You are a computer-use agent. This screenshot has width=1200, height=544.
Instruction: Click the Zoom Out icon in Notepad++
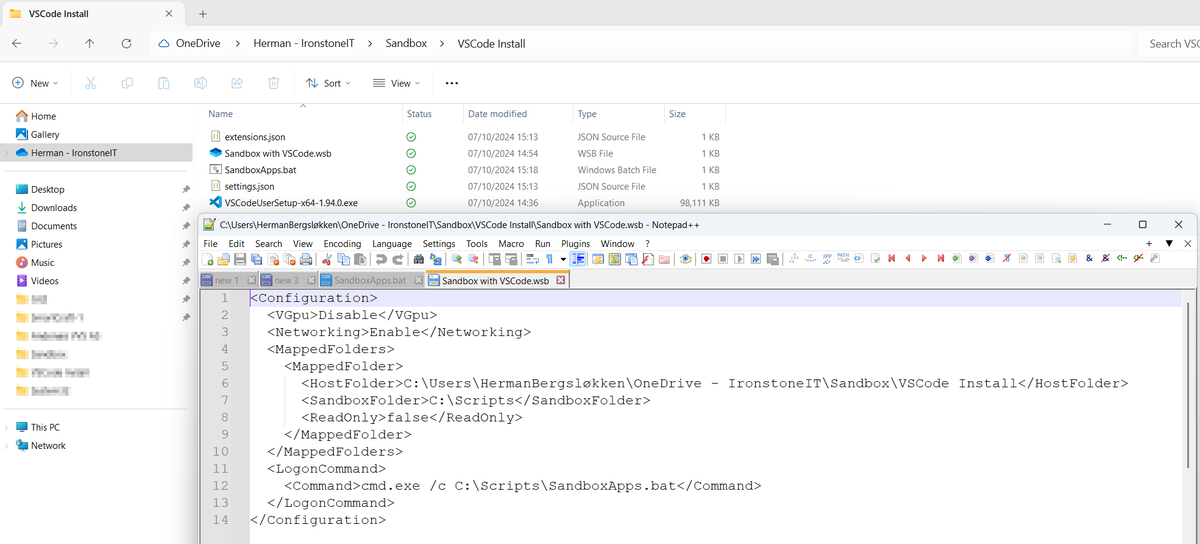click(x=473, y=259)
